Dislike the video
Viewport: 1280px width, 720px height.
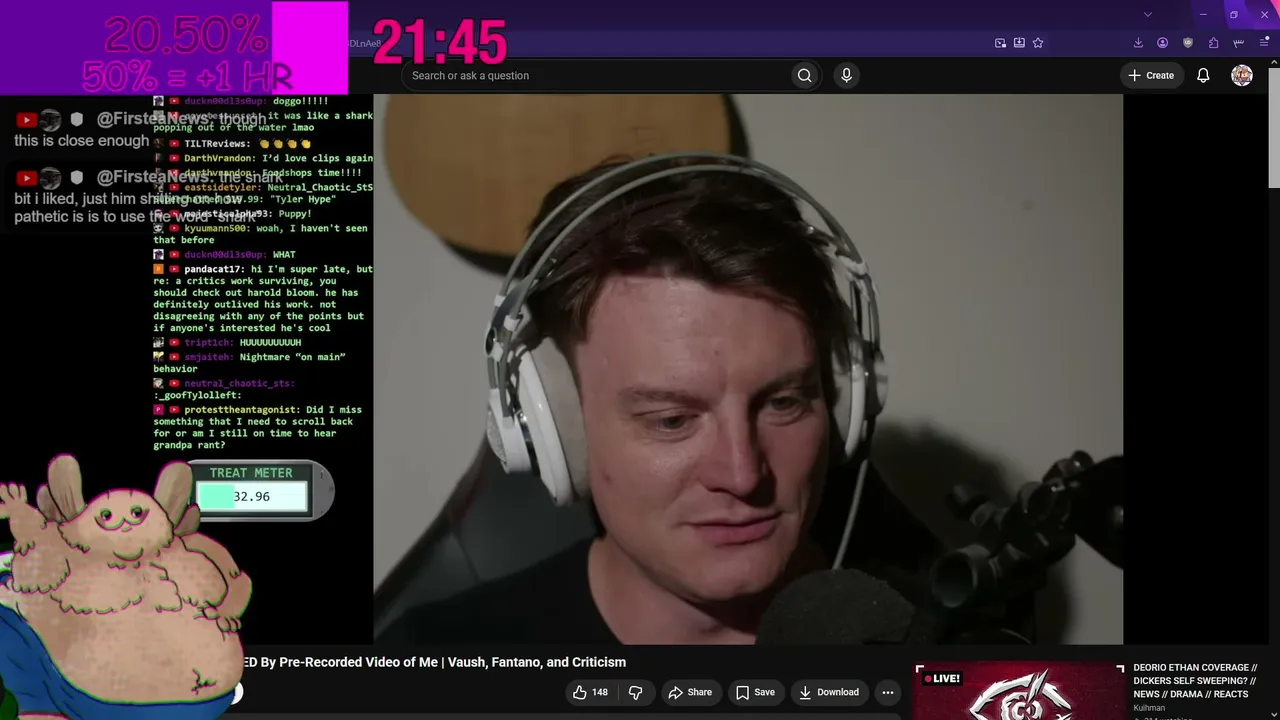(x=635, y=692)
